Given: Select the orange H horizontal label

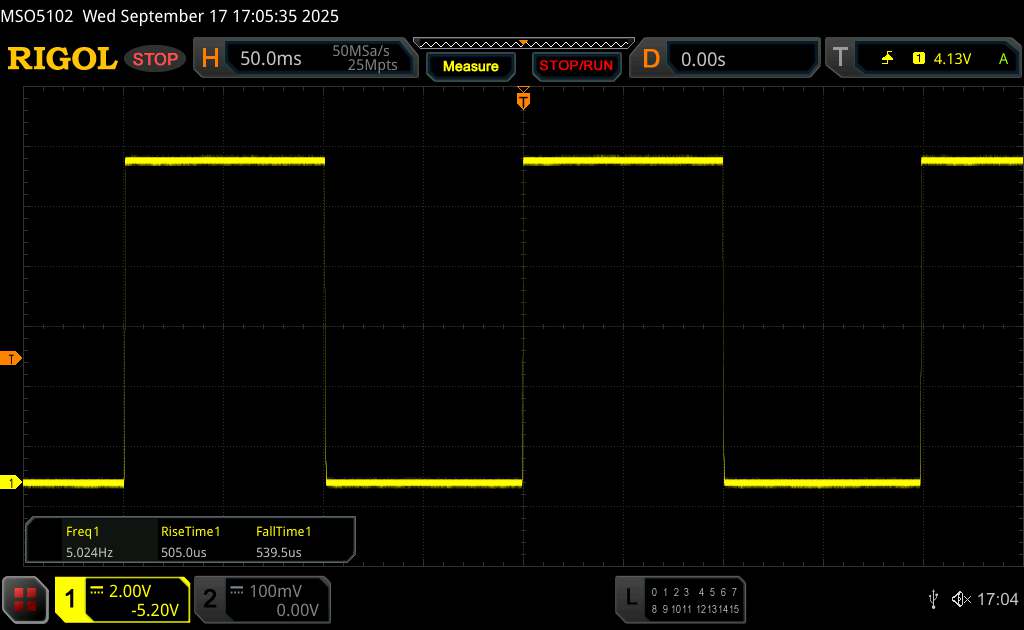Looking at the screenshot, I should click(x=210, y=59).
